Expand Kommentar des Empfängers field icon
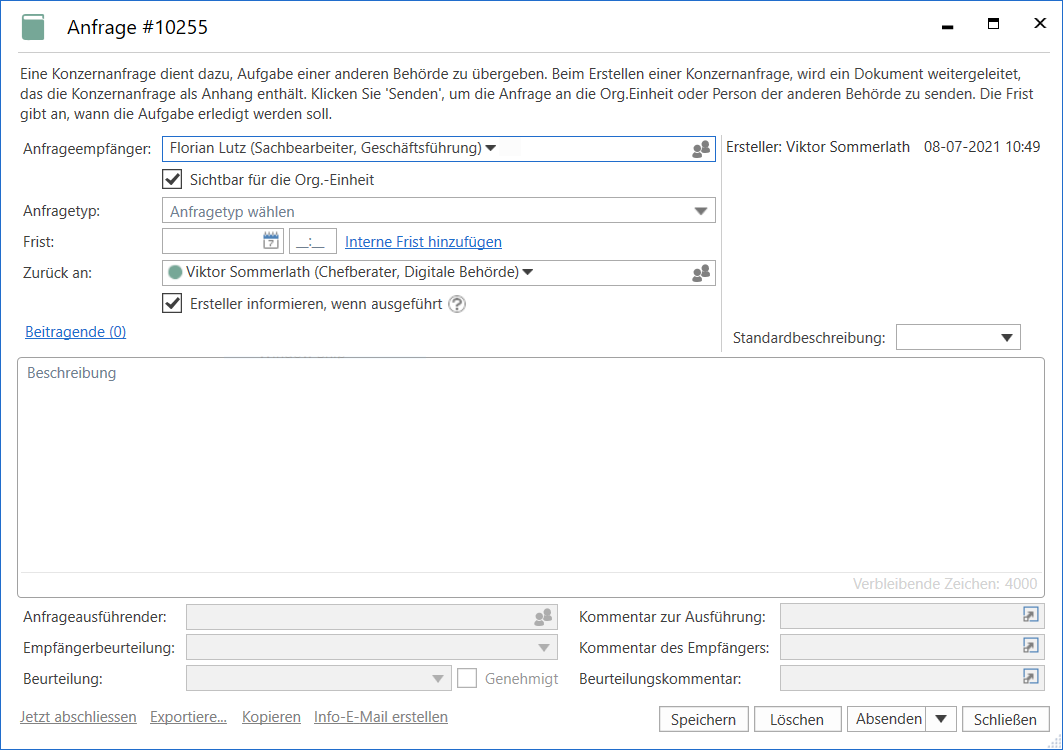This screenshot has height=750, width=1063. [x=1030, y=647]
